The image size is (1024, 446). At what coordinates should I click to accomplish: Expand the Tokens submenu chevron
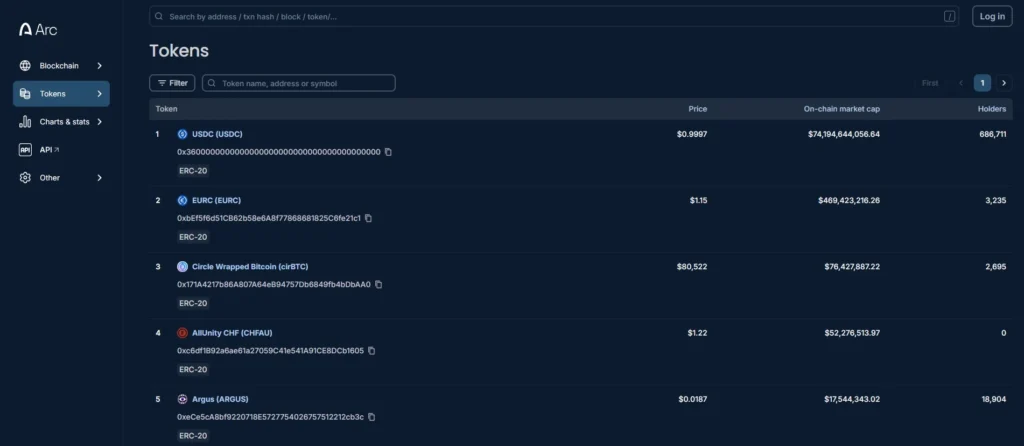pos(99,93)
